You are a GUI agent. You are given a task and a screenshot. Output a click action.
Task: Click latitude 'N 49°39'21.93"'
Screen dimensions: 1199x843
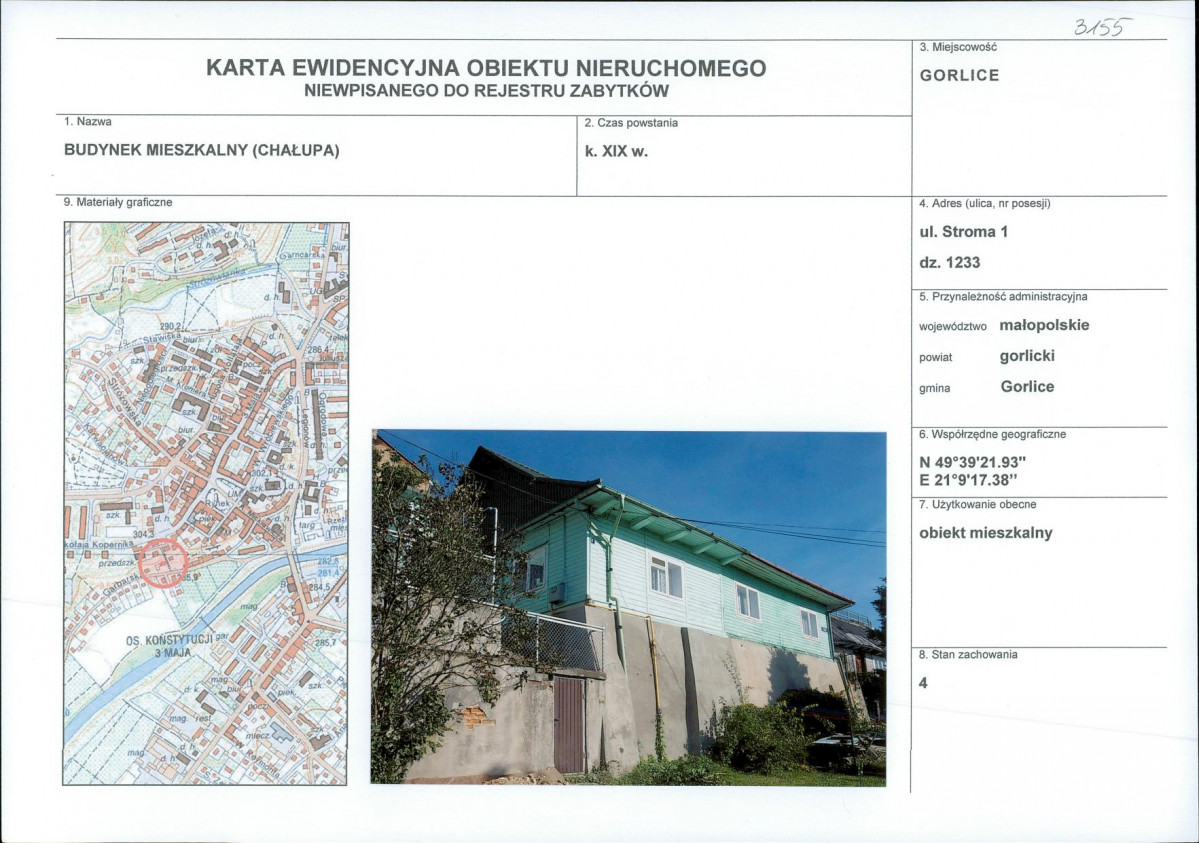pyautogui.click(x=973, y=463)
